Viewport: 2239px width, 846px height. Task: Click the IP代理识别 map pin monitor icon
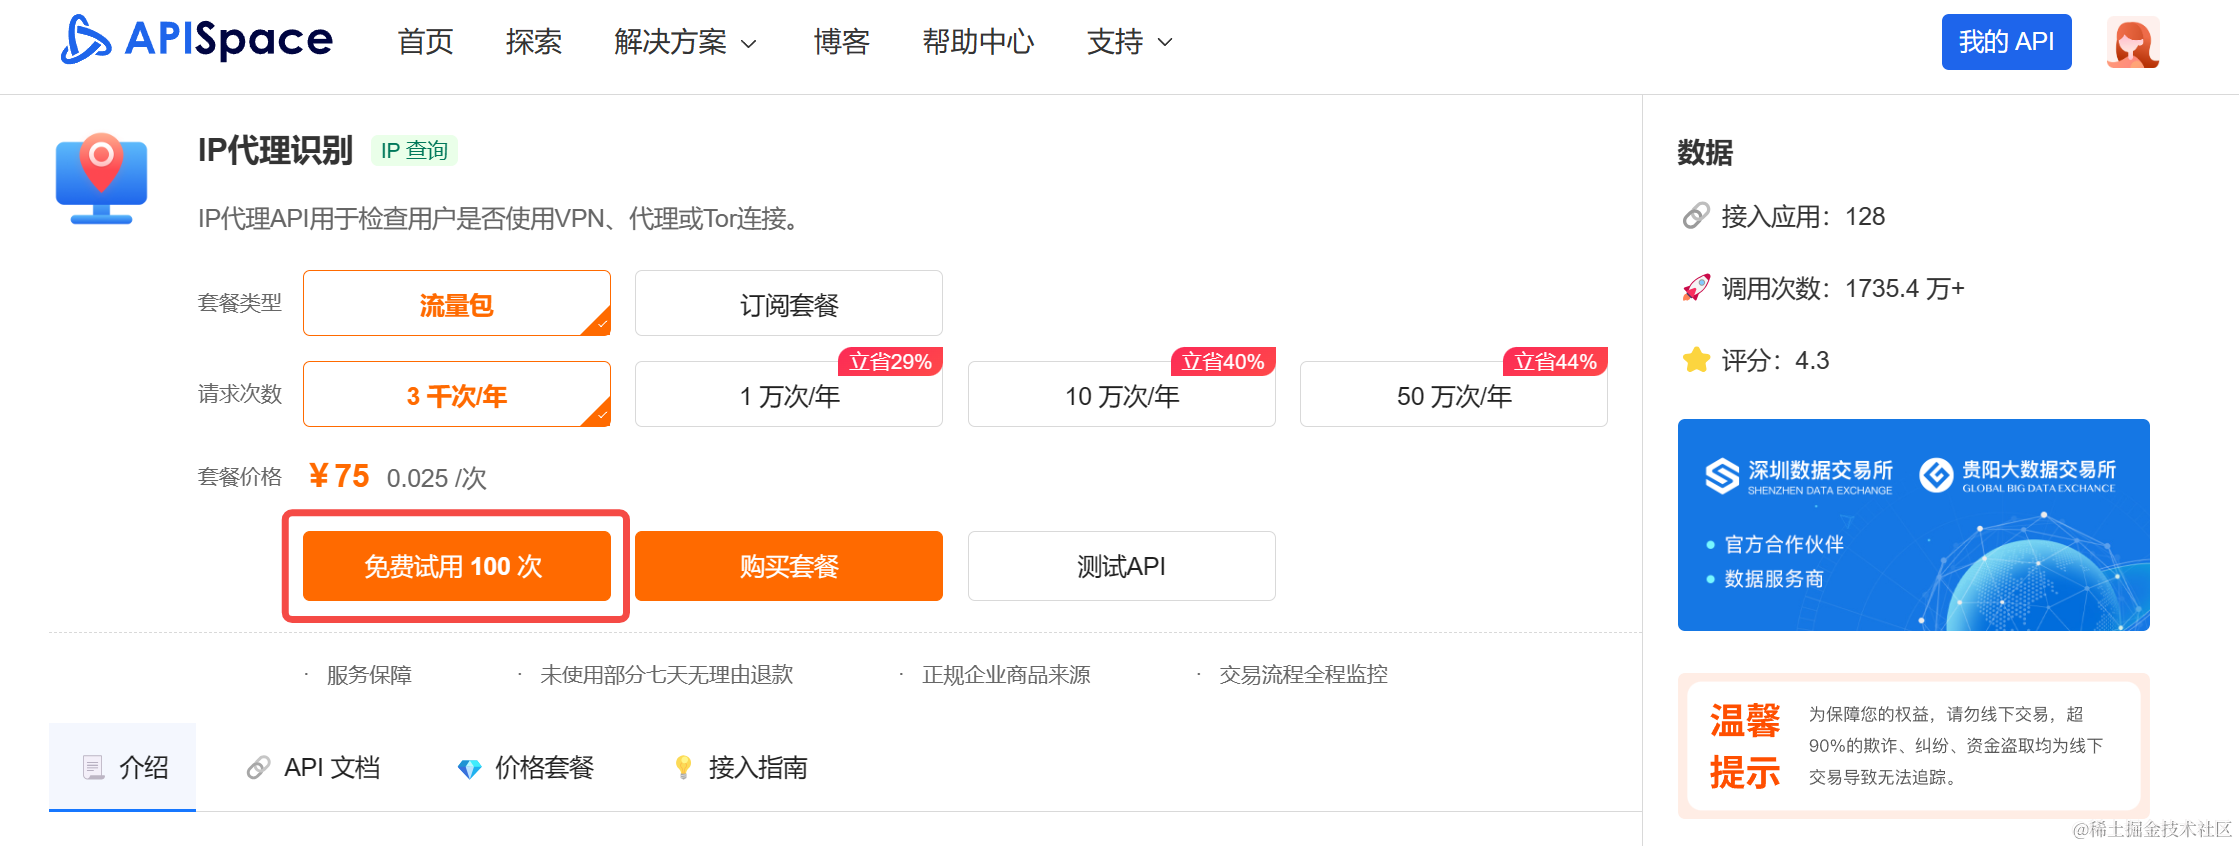(x=101, y=178)
